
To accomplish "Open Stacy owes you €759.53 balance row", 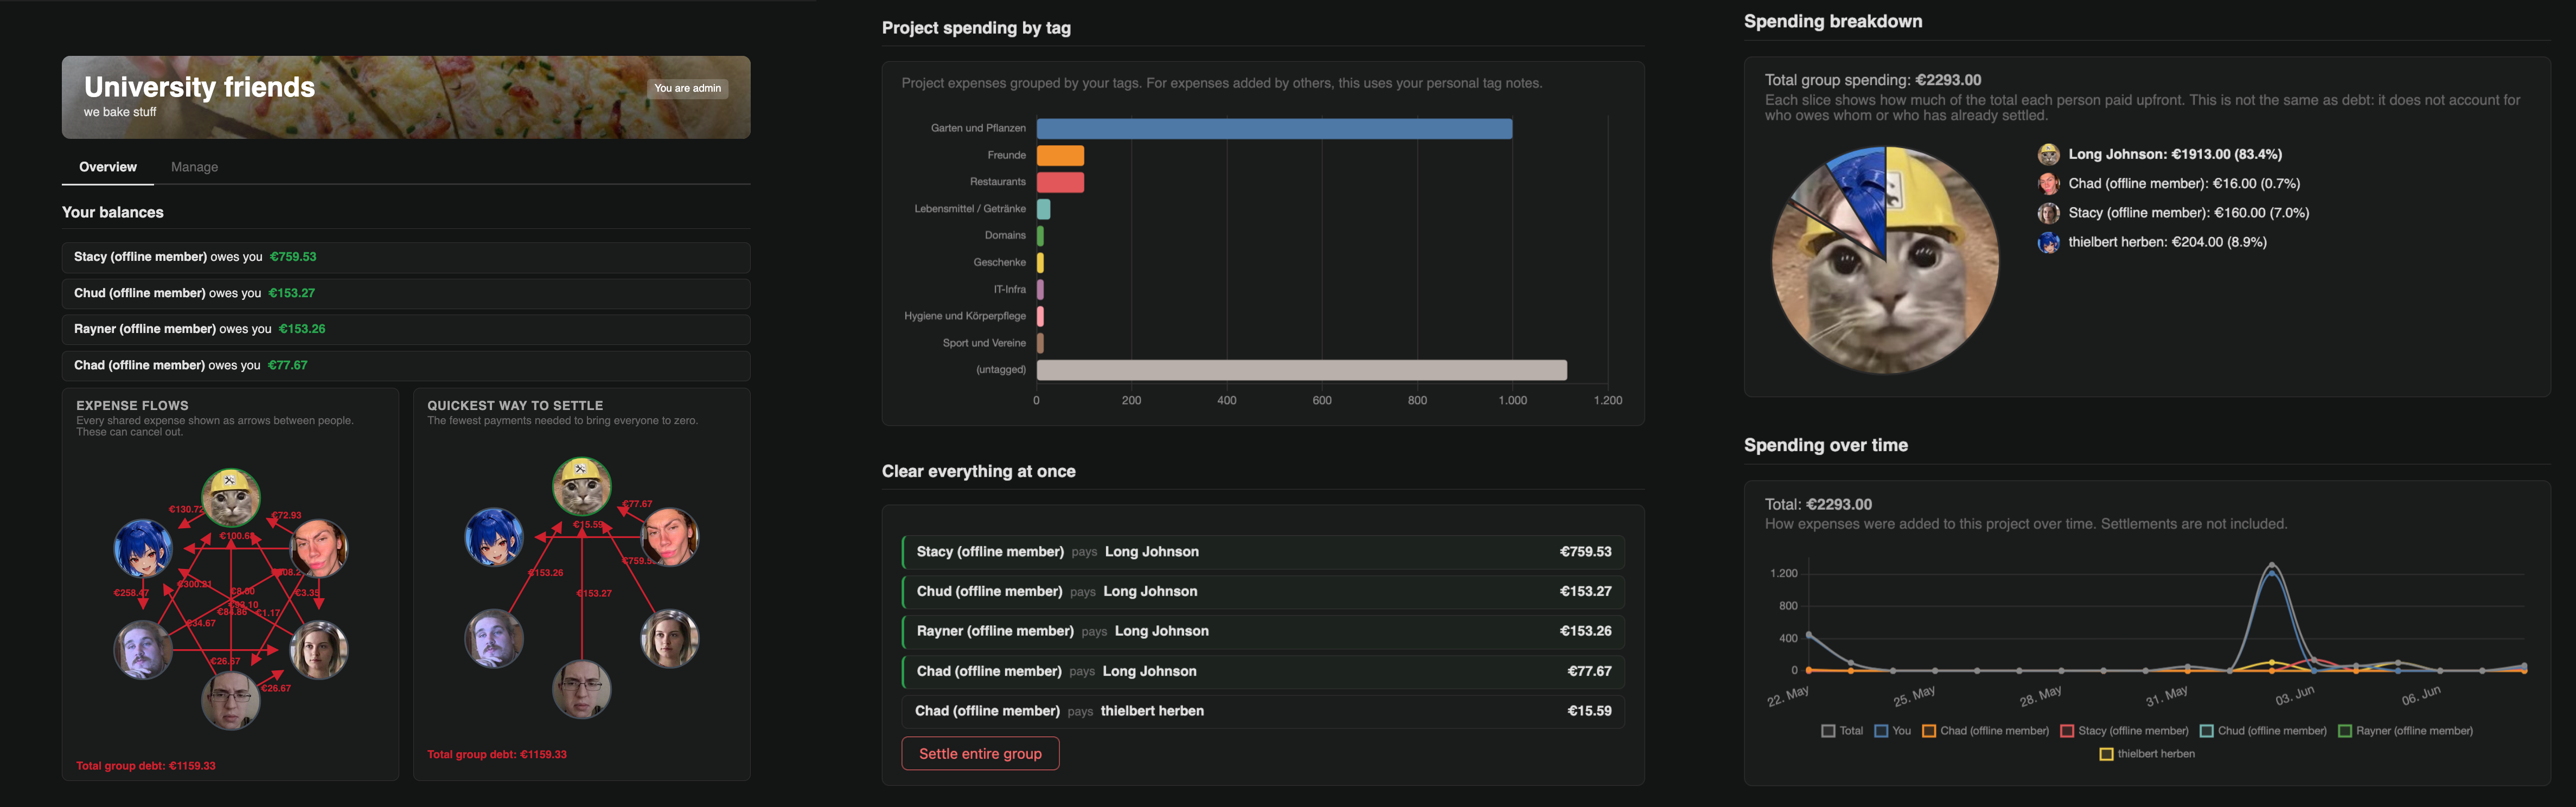I will tap(406, 257).
